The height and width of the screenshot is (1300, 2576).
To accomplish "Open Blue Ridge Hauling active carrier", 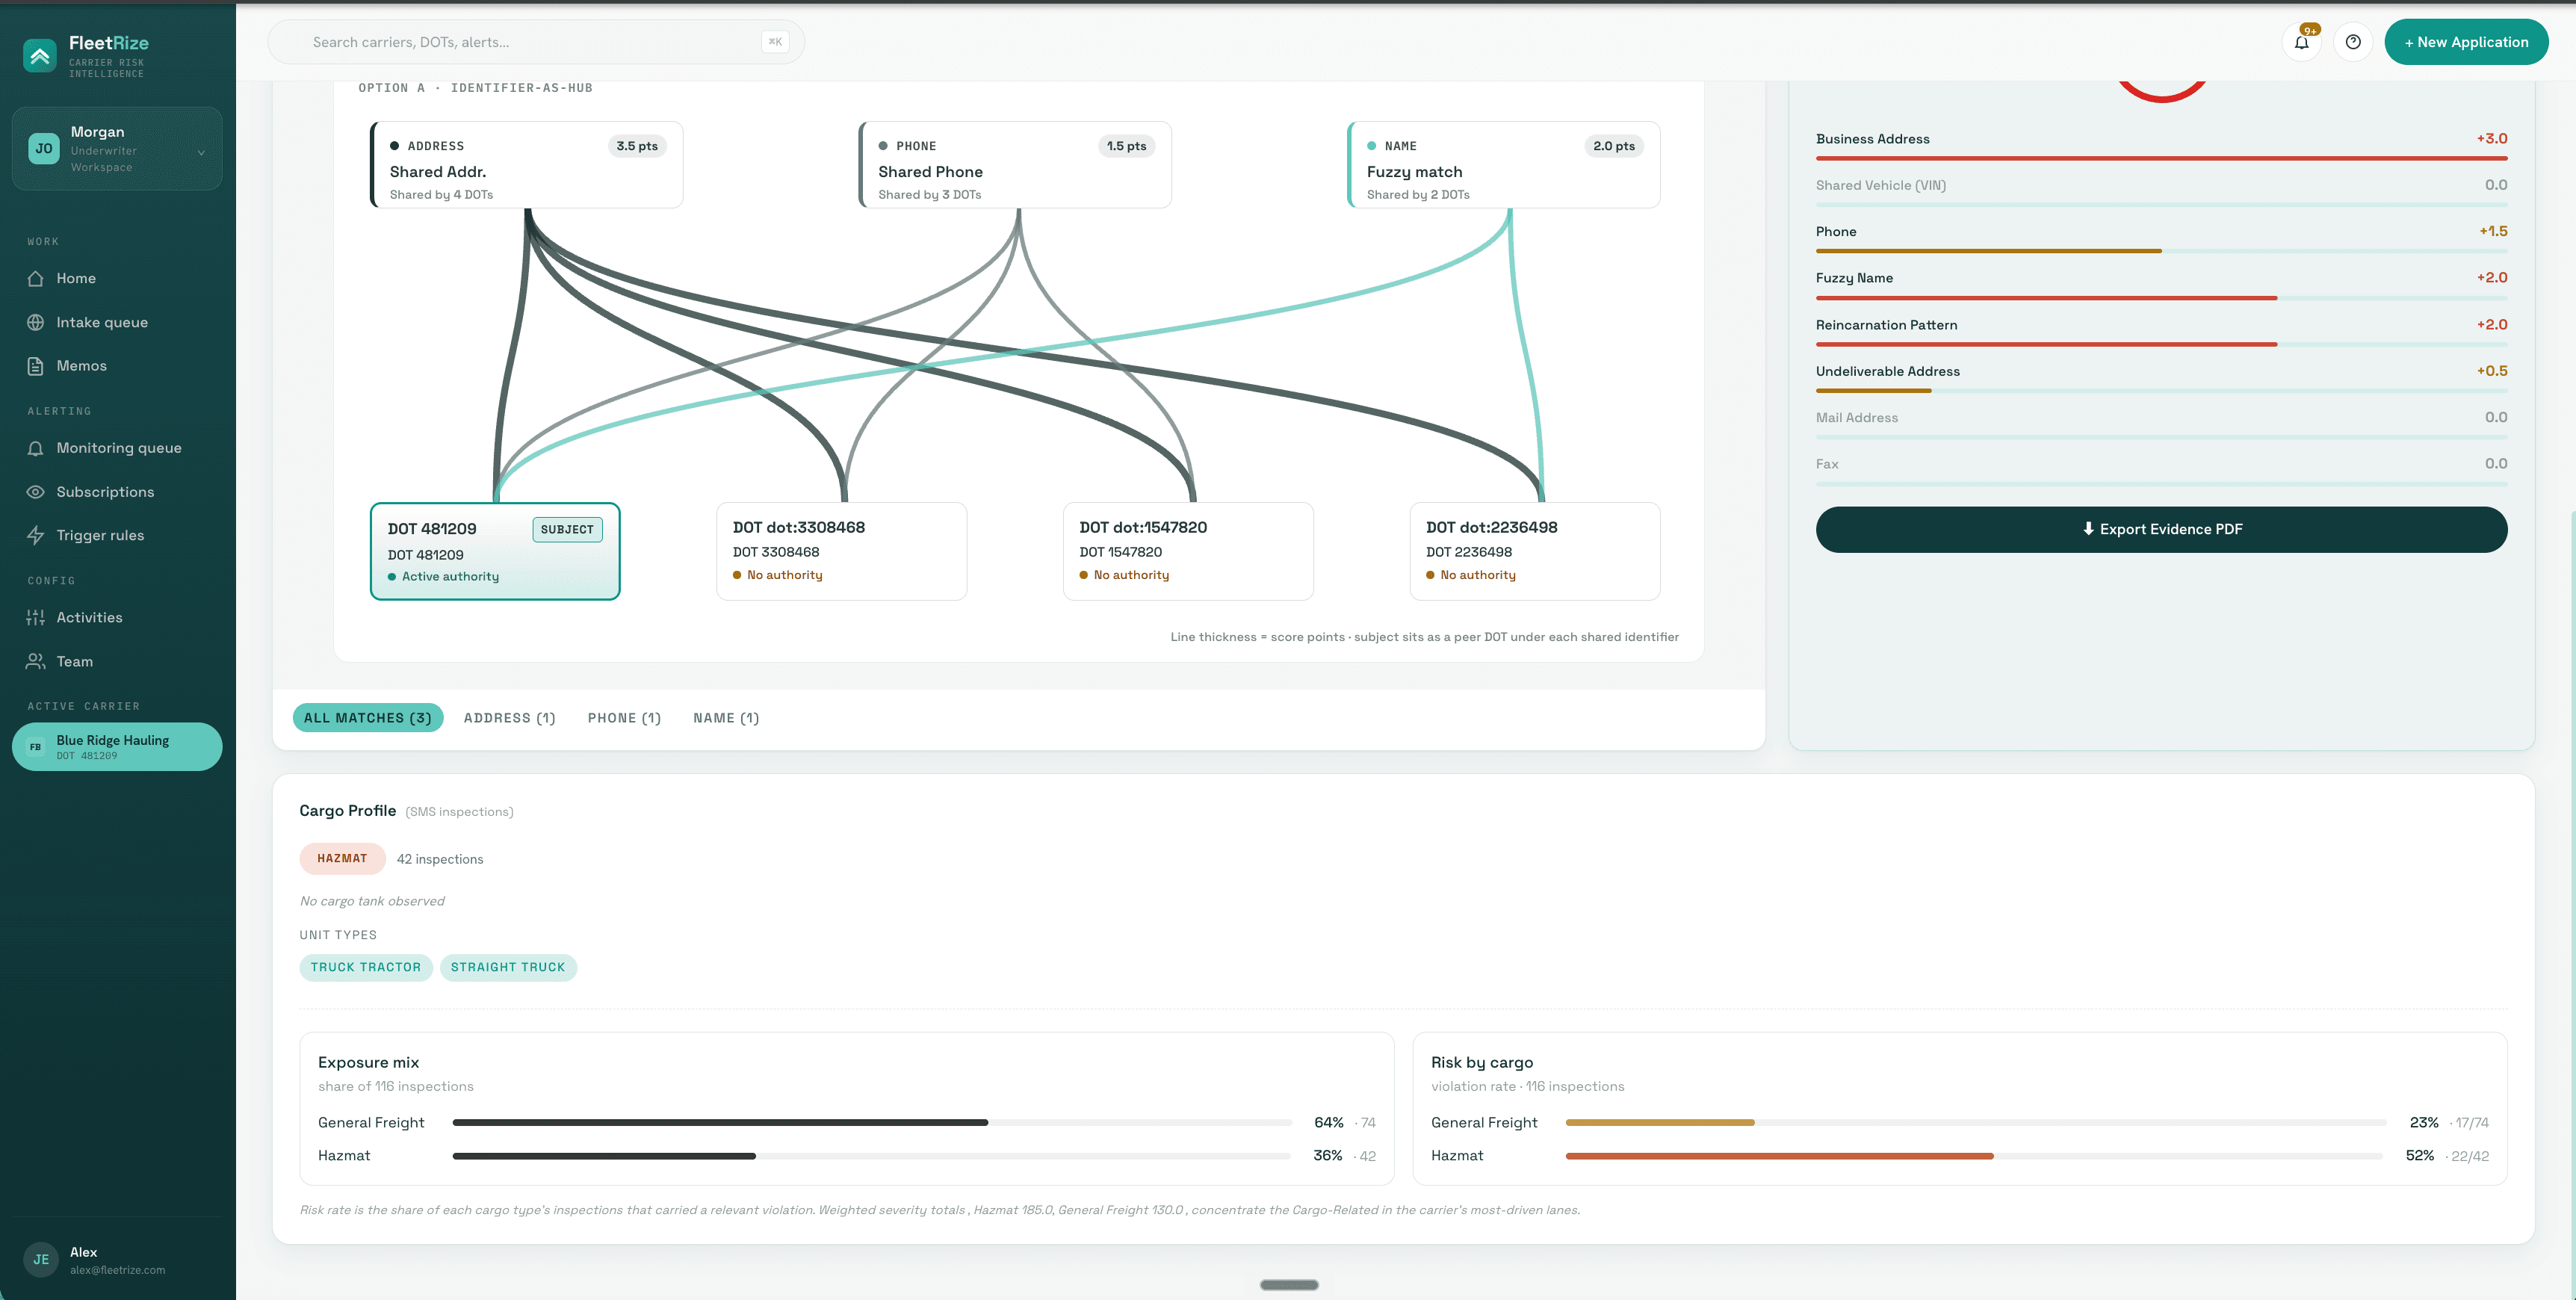I will click(117, 747).
